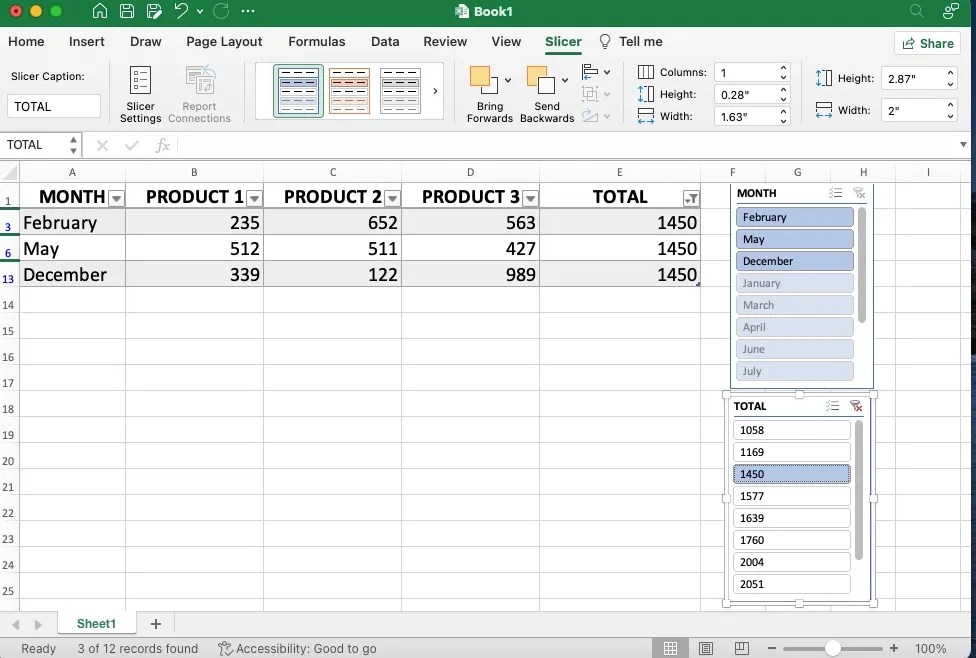Viewport: 976px width, 658px height.
Task: Click the fx insert function icon
Action: click(162, 145)
